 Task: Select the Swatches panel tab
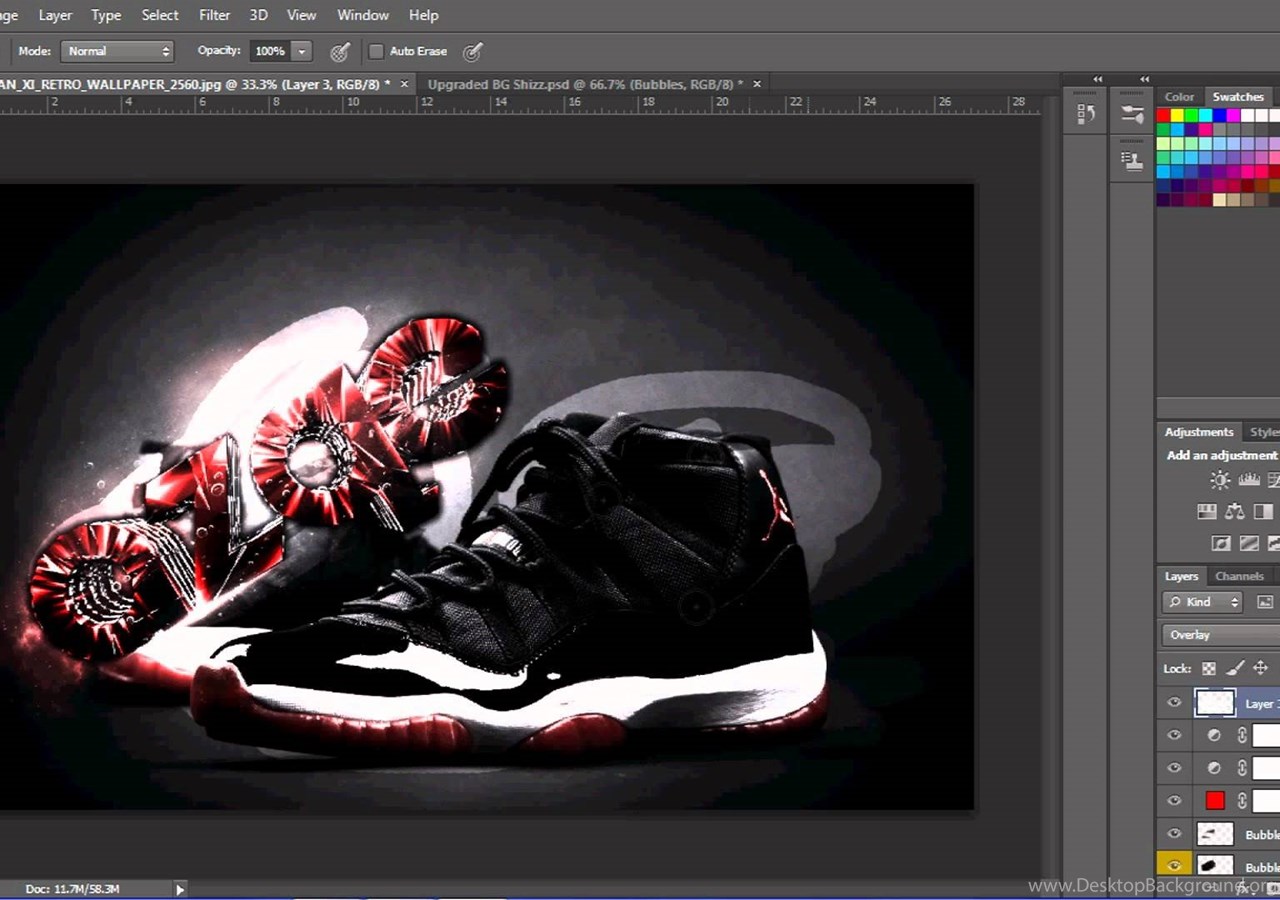pyautogui.click(x=1238, y=97)
